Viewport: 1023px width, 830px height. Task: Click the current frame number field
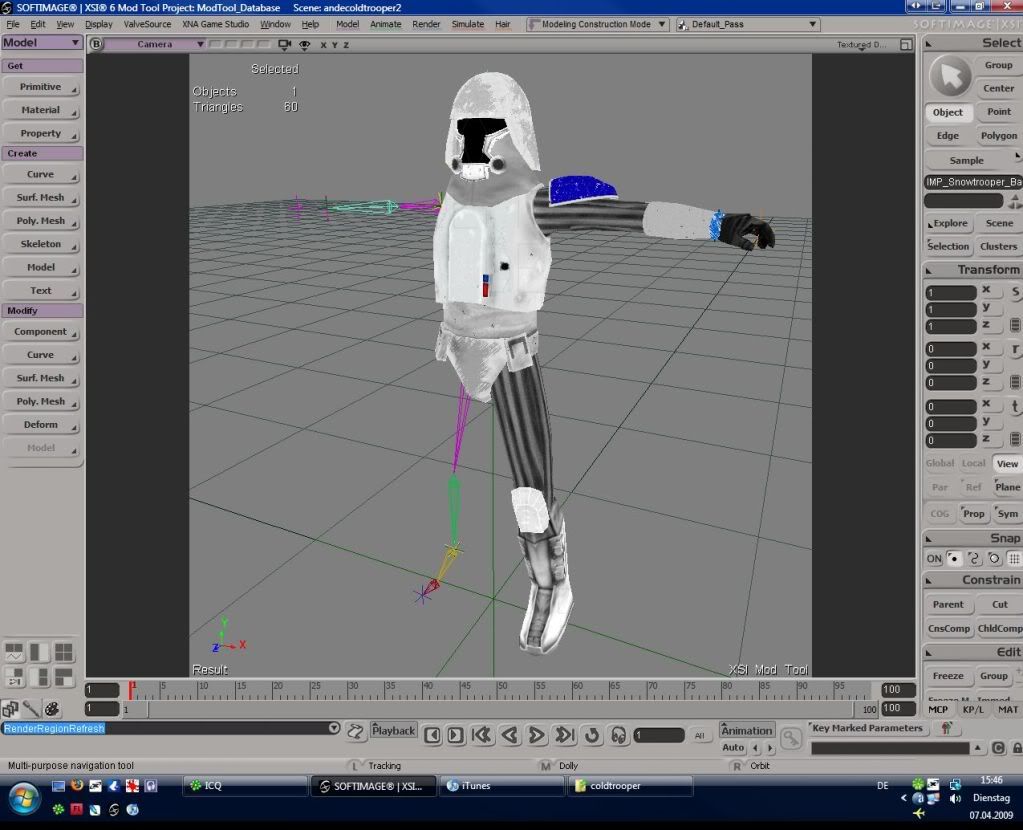[x=659, y=735]
